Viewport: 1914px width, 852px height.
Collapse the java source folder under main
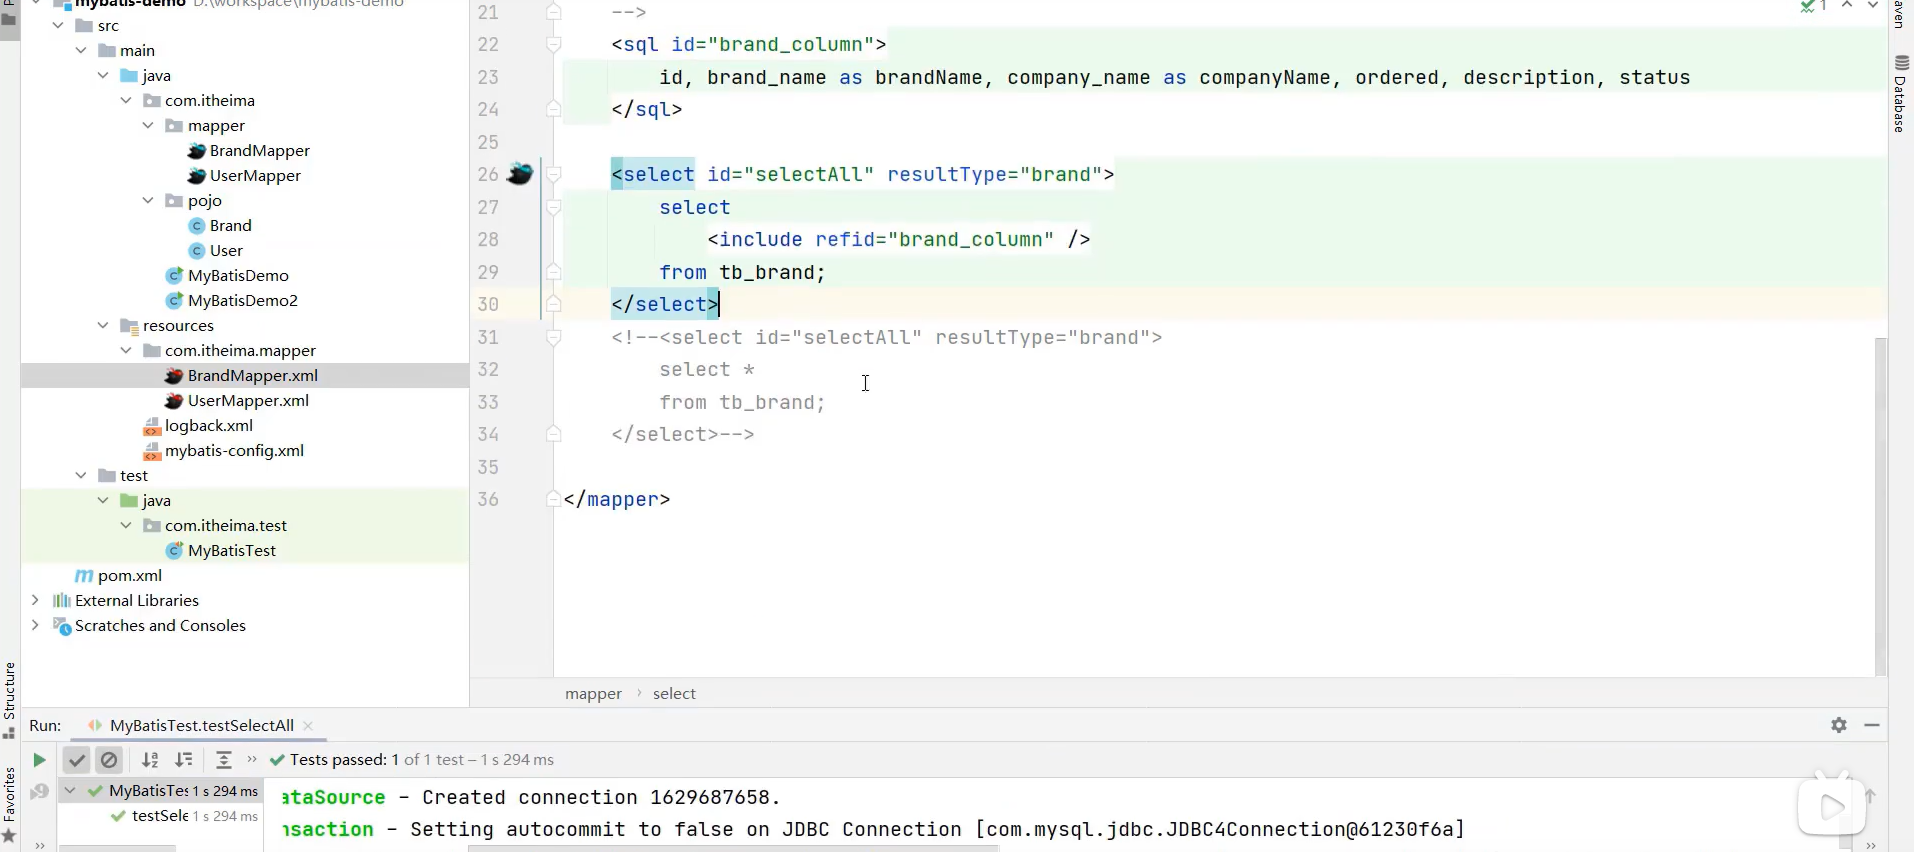tap(103, 75)
